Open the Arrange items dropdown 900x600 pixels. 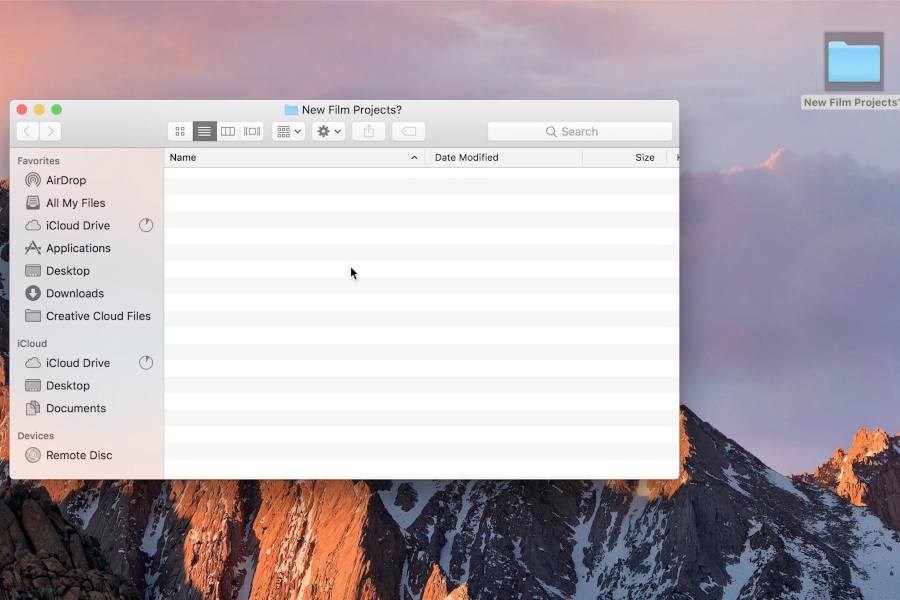click(289, 132)
